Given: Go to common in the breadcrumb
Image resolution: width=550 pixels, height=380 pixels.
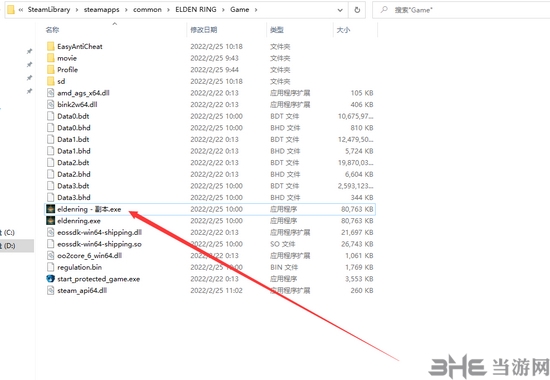Looking at the screenshot, I should click(x=147, y=10).
